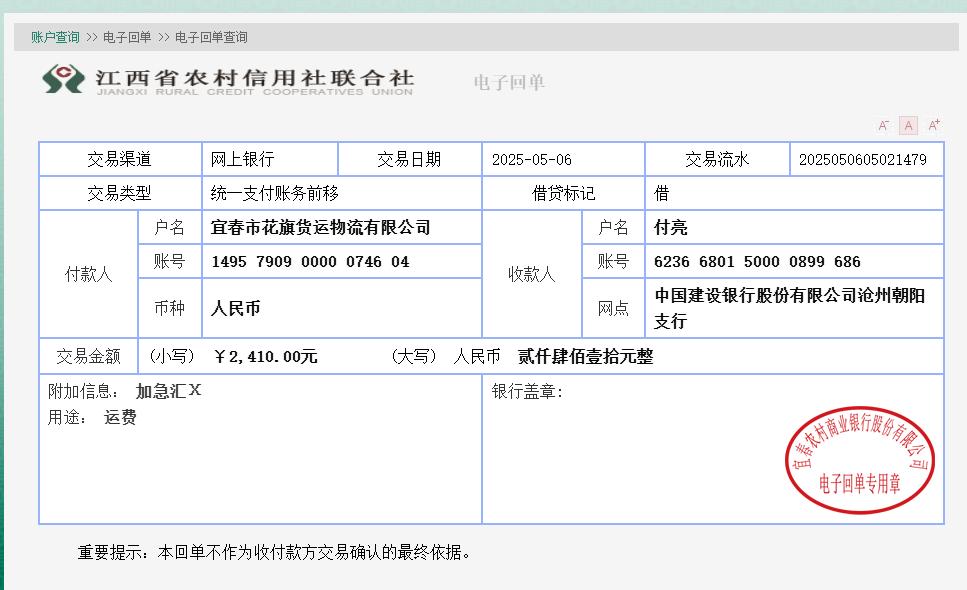
Task: Click the 交易日期 label cell
Action: [409, 160]
